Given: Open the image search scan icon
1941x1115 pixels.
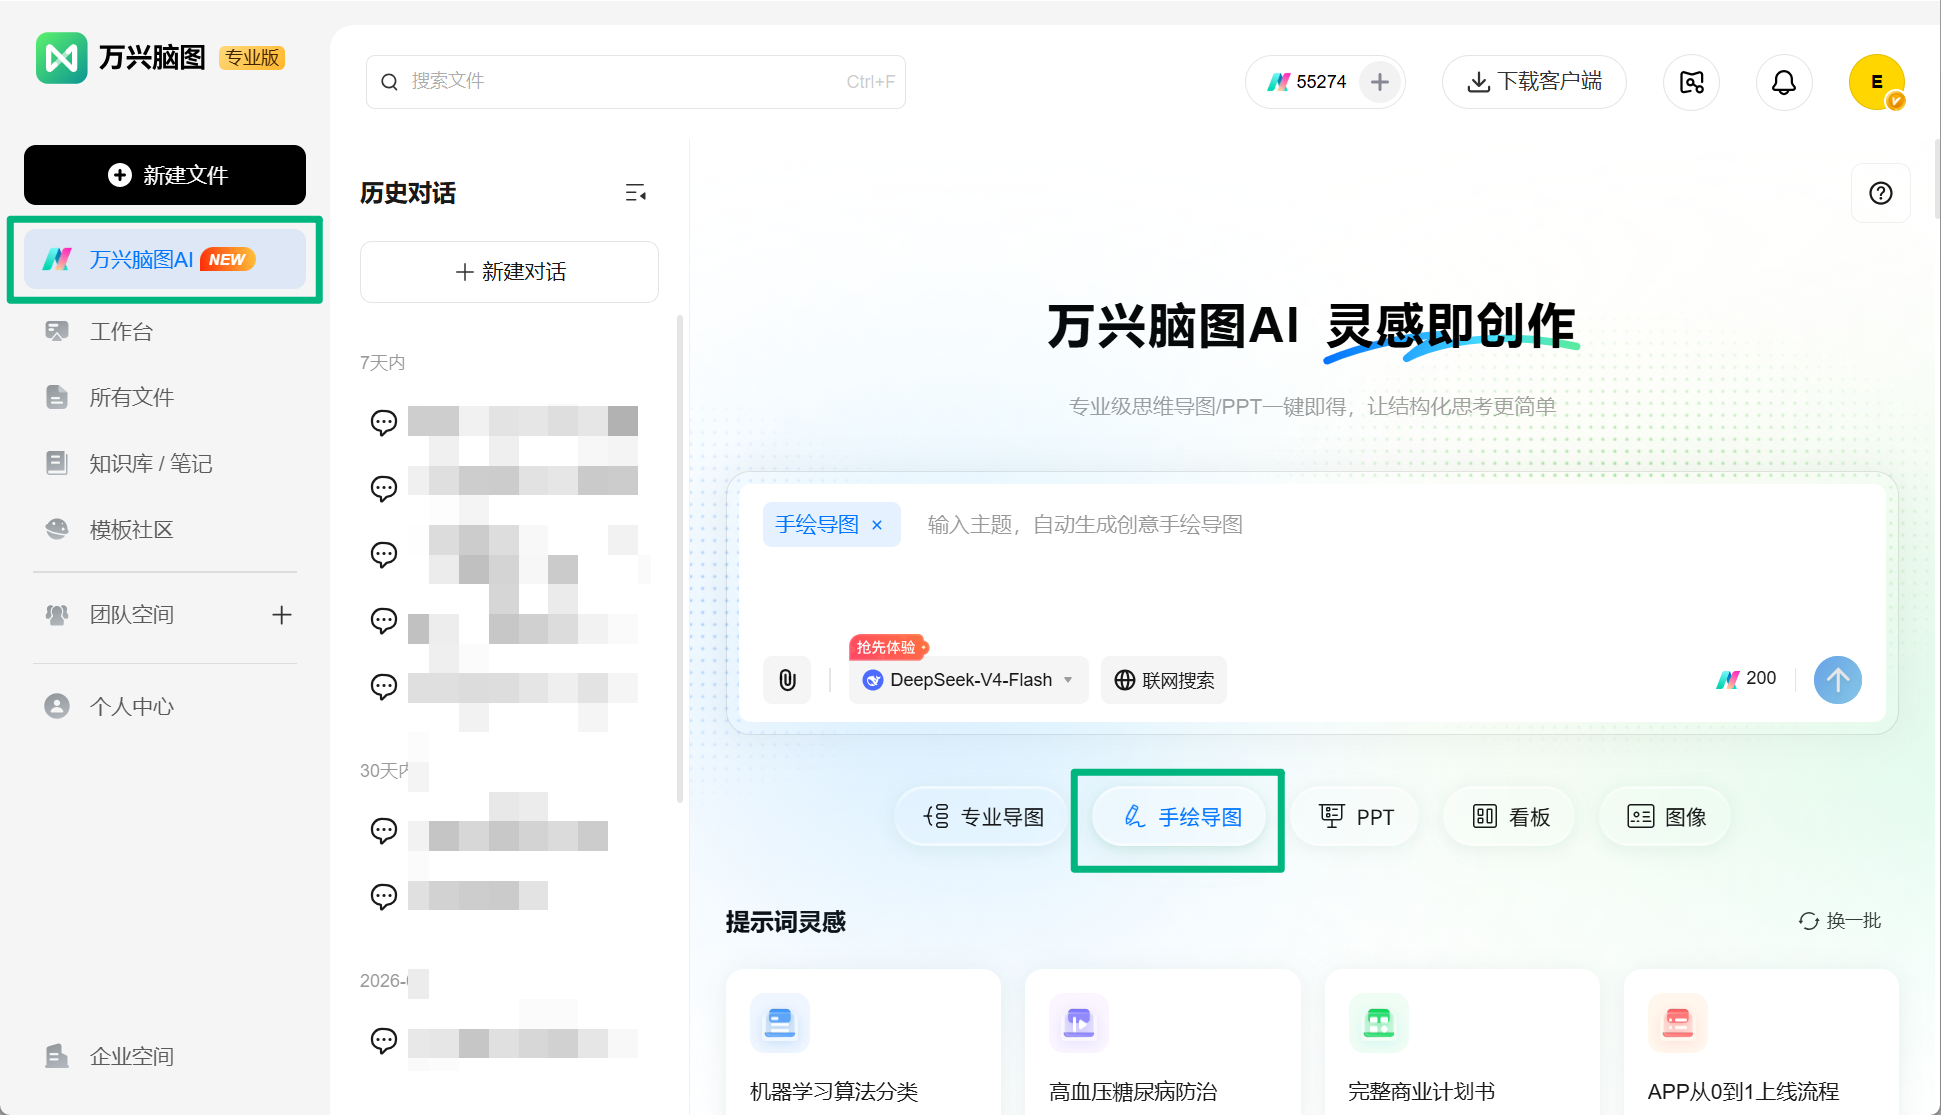Looking at the screenshot, I should (1691, 82).
